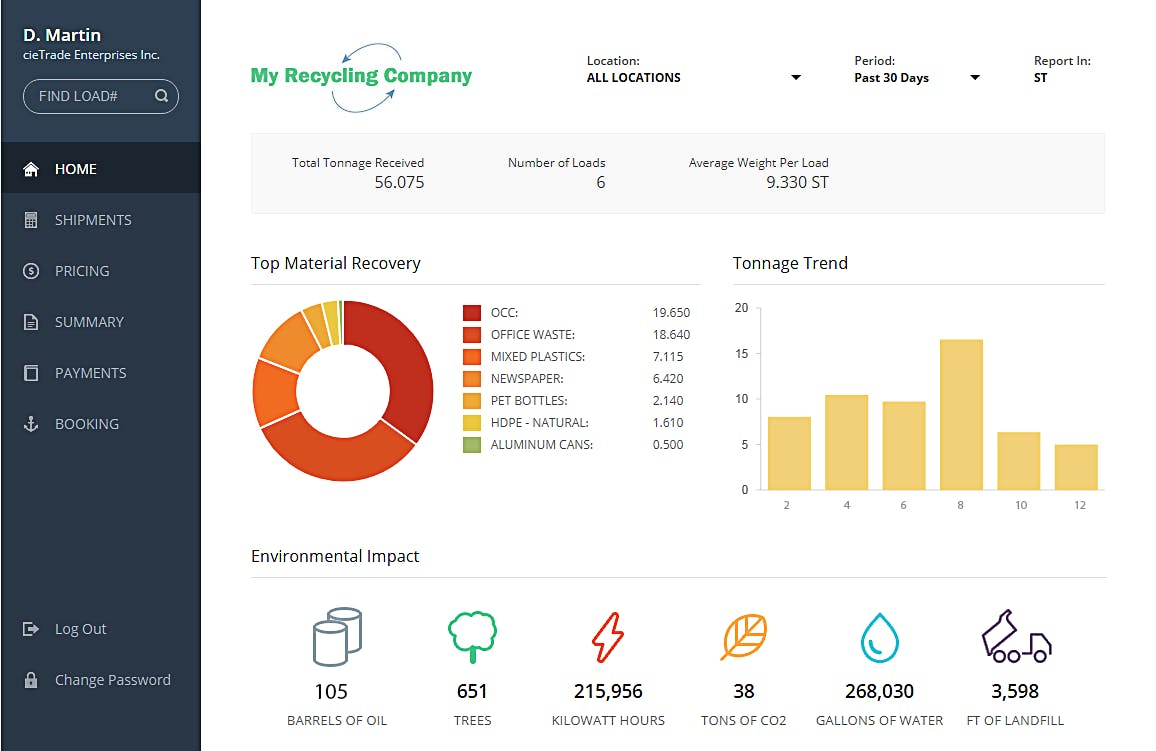Click Average Weight value 9.330 ST
The height and width of the screenshot is (751, 1156).
coord(797,182)
